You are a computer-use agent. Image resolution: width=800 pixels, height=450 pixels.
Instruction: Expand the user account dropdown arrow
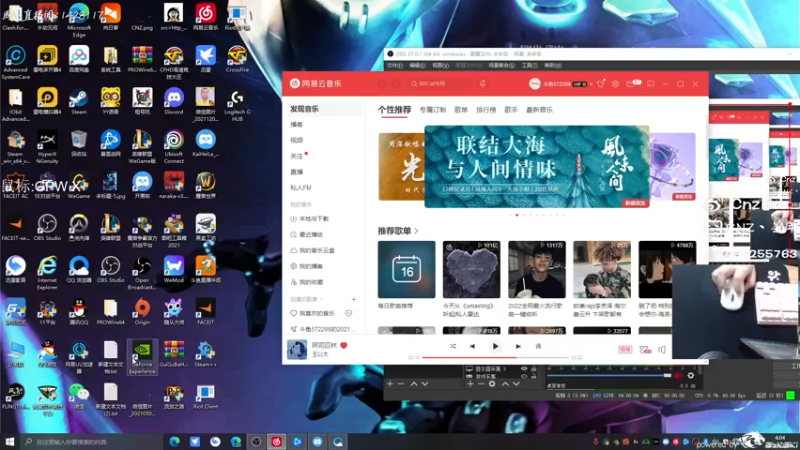click(x=591, y=84)
